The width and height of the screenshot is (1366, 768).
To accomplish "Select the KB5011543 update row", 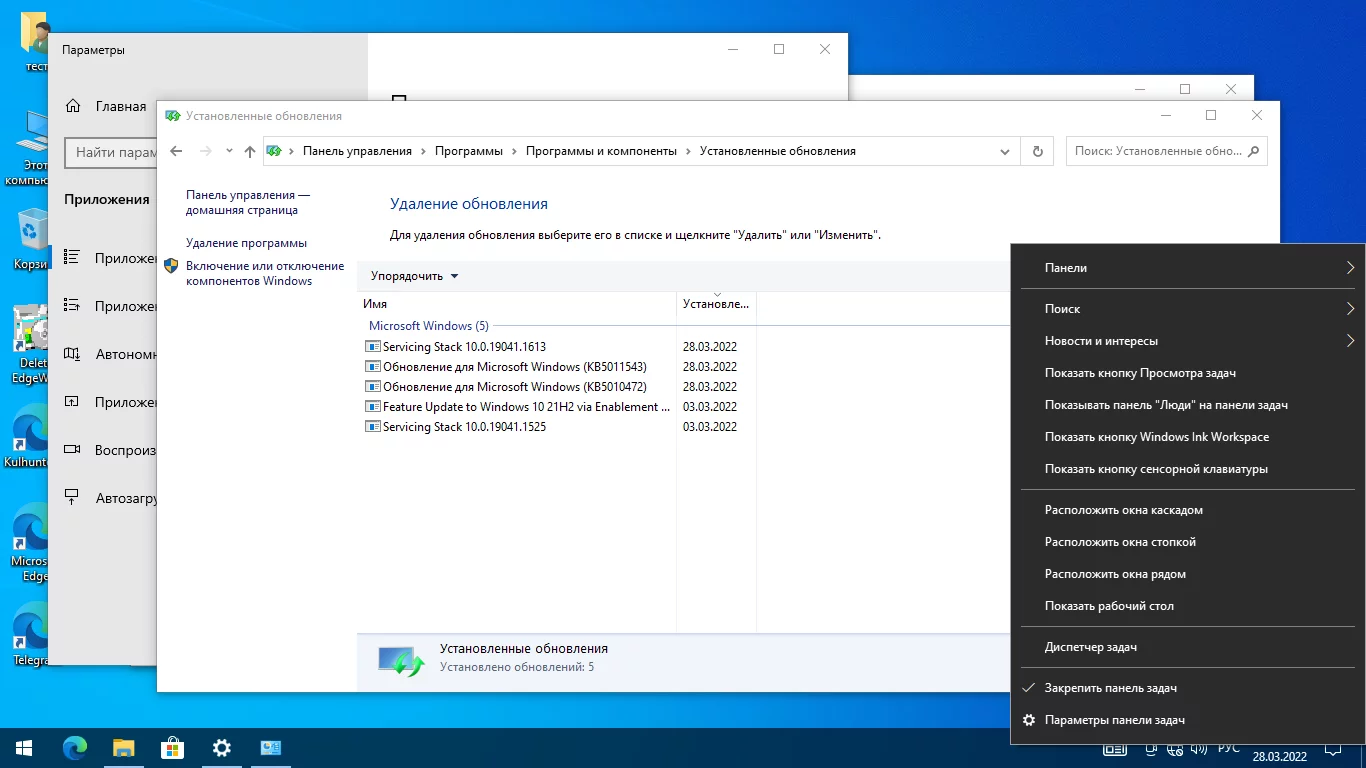I will point(516,367).
